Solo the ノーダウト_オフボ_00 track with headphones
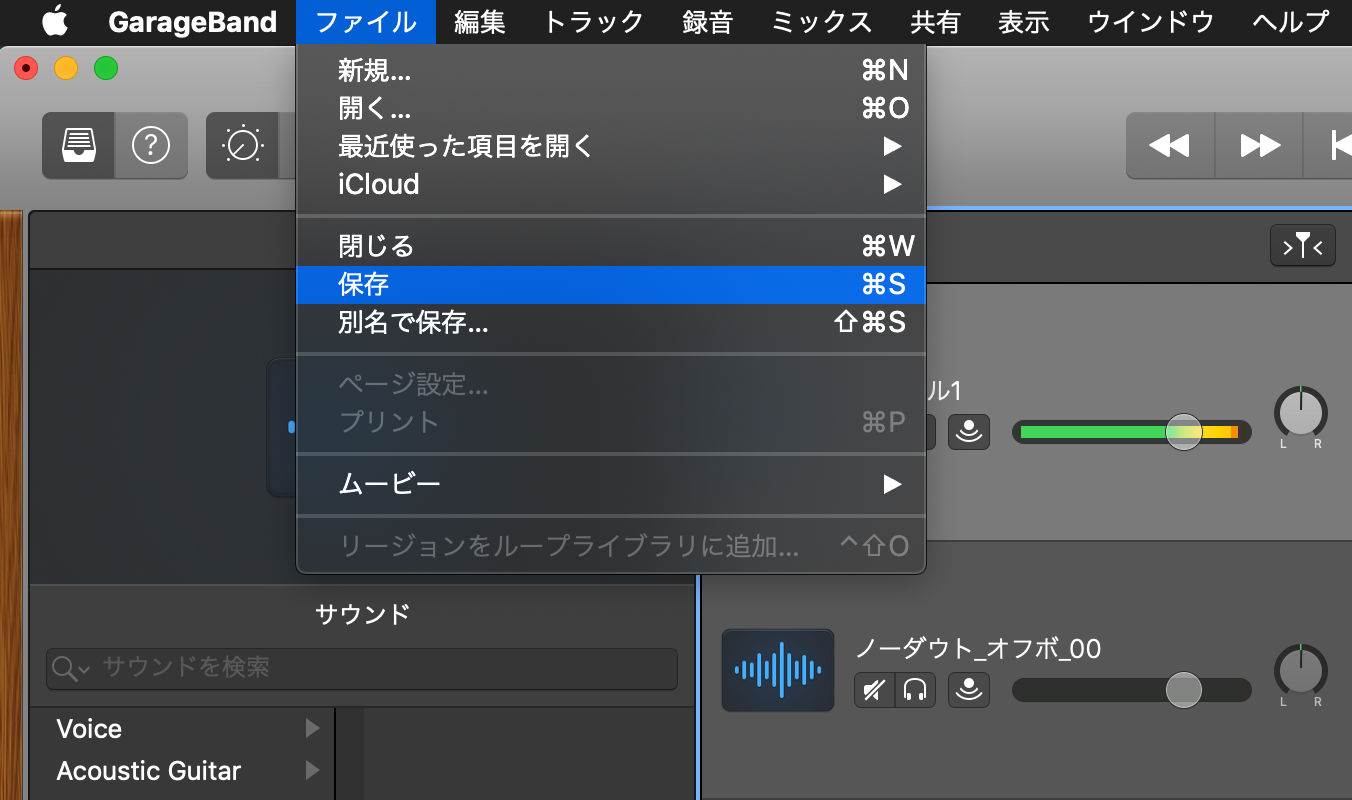 tap(915, 690)
